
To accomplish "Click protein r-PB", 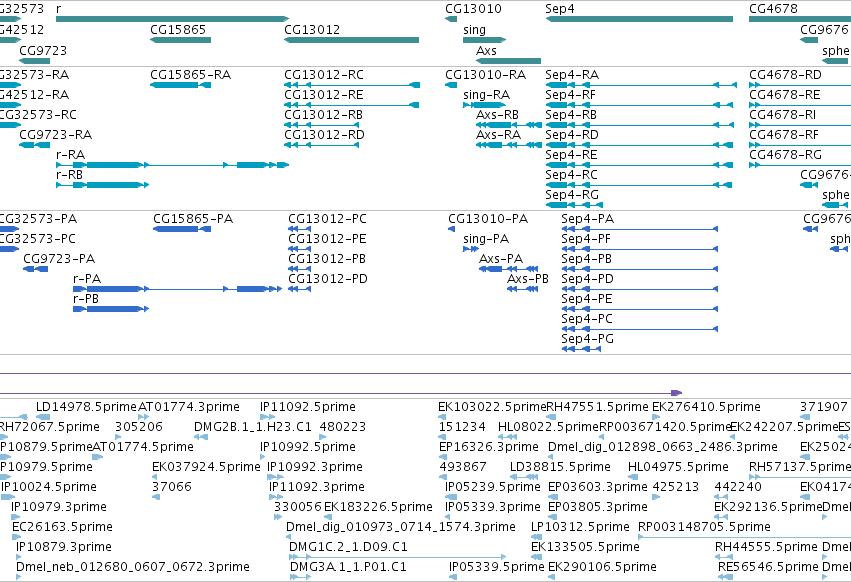I will (111, 309).
